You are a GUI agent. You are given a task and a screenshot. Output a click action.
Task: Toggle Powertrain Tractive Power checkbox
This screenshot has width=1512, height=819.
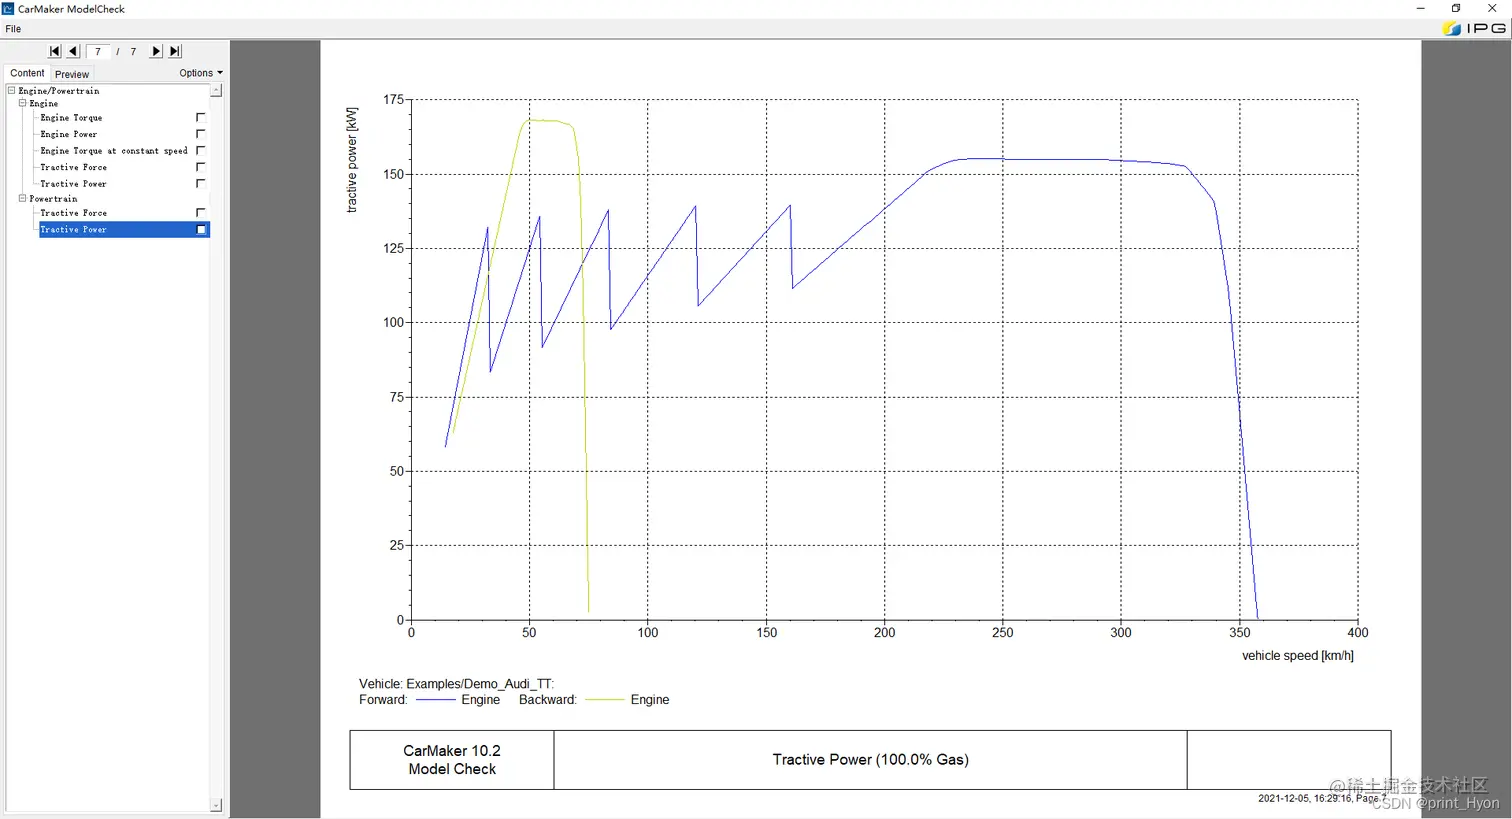[201, 230]
